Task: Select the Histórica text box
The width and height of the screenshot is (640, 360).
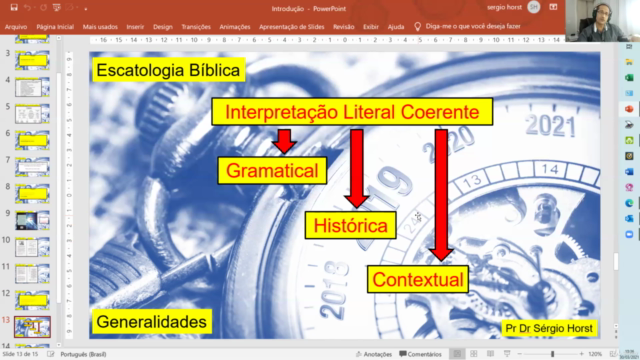Action: [350, 225]
